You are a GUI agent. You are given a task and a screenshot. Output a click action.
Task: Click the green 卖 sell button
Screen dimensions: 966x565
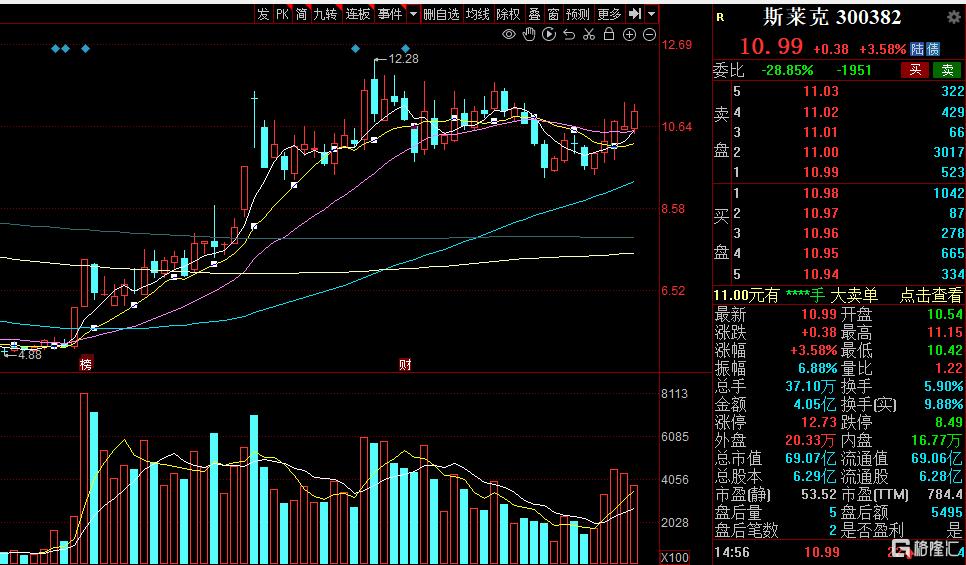pos(948,70)
